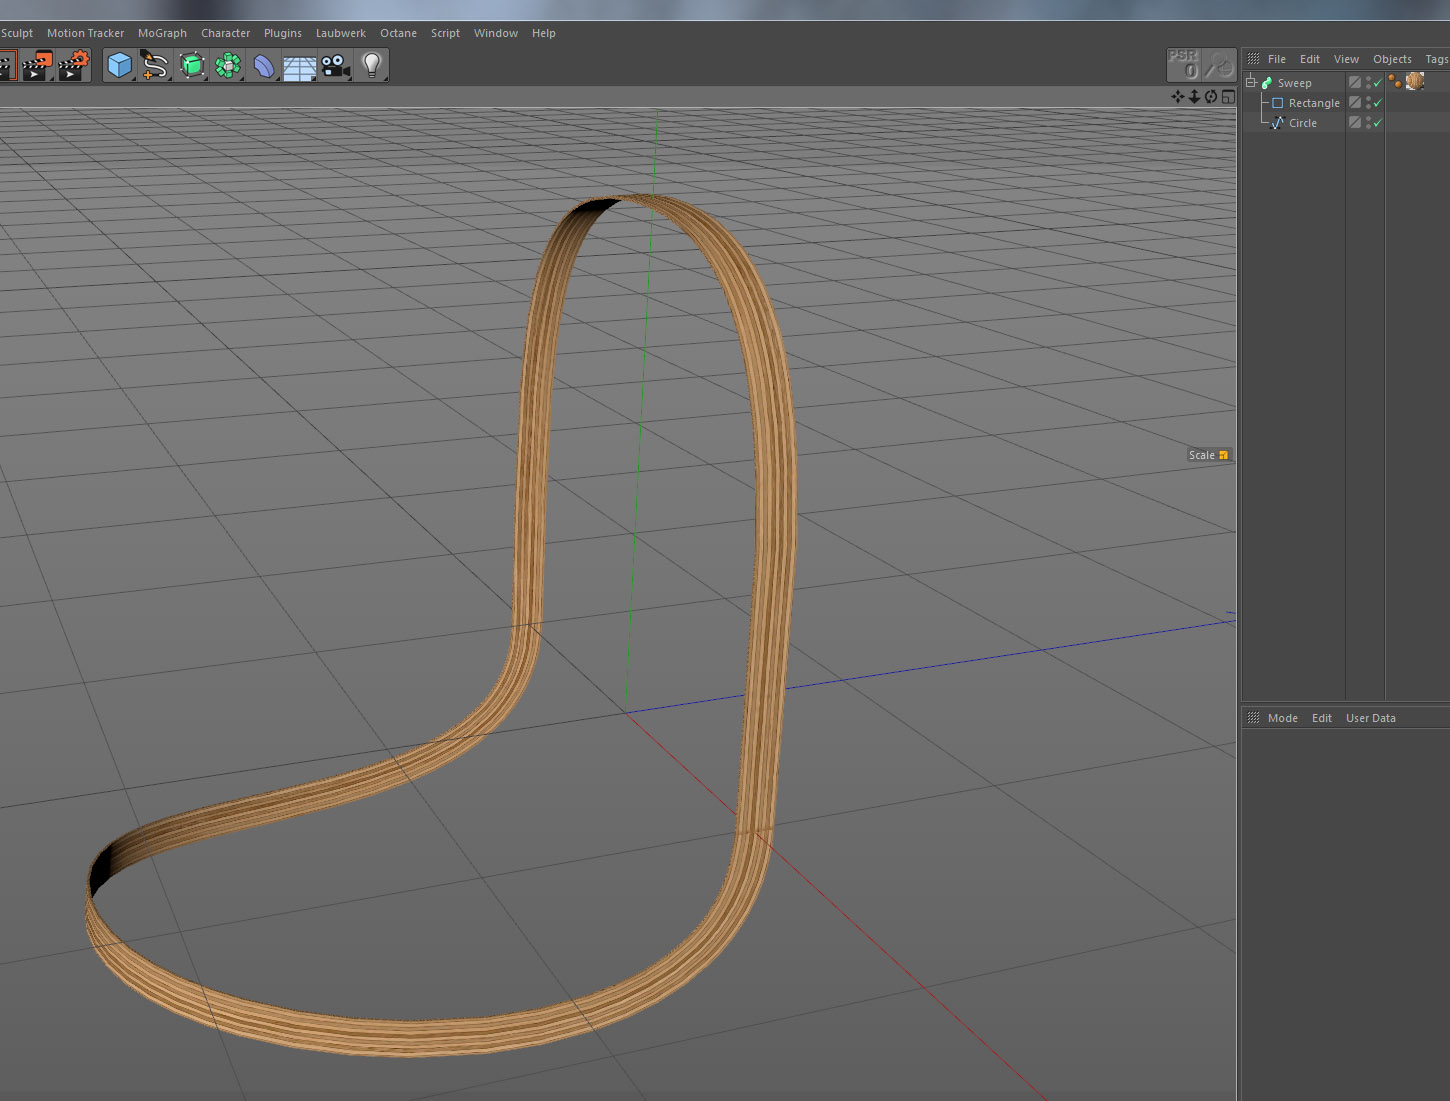
Task: Select the Circle object name
Action: [x=1303, y=123]
